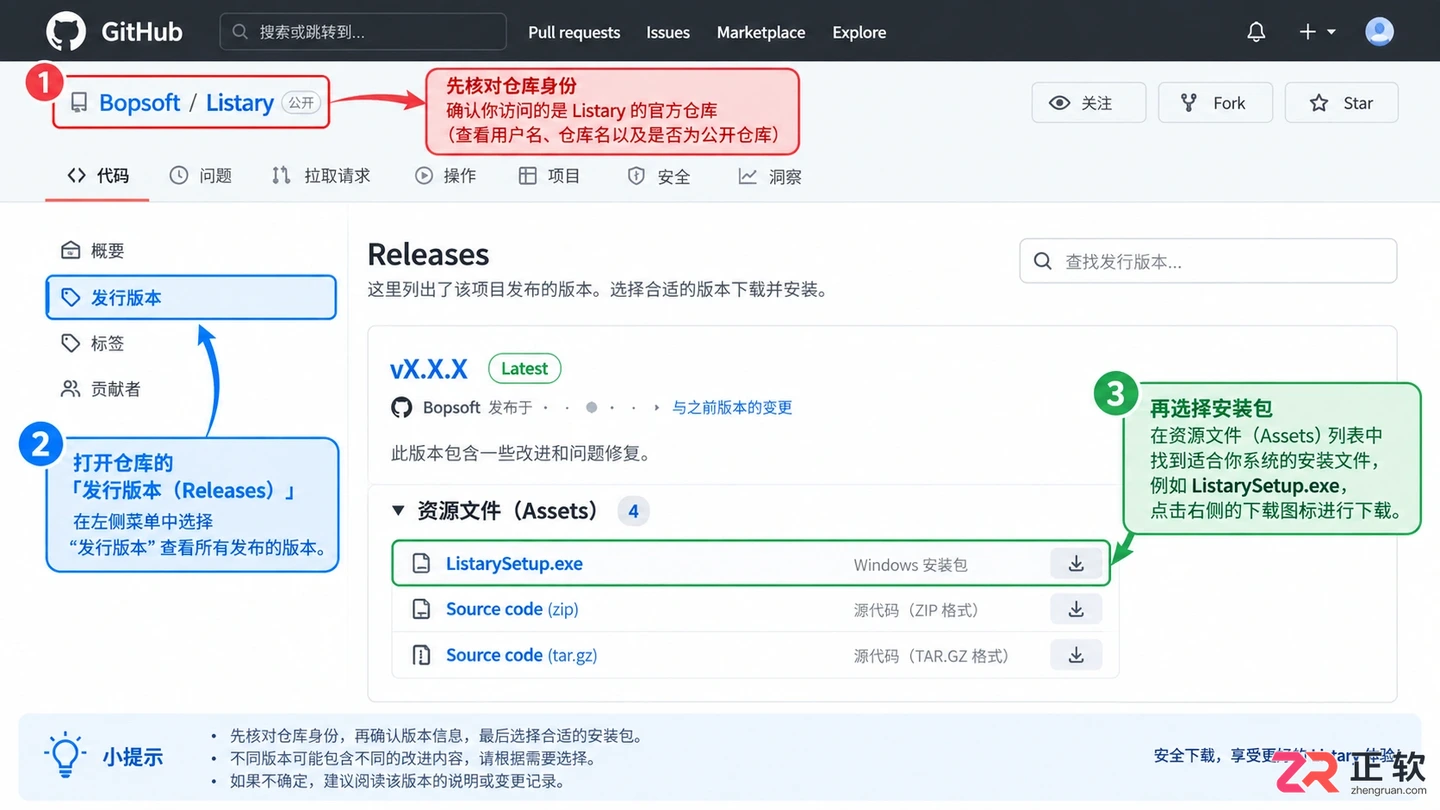Image resolution: width=1440 pixels, height=810 pixels.
Task: Click the 公开 visibility badge
Action: coord(301,103)
